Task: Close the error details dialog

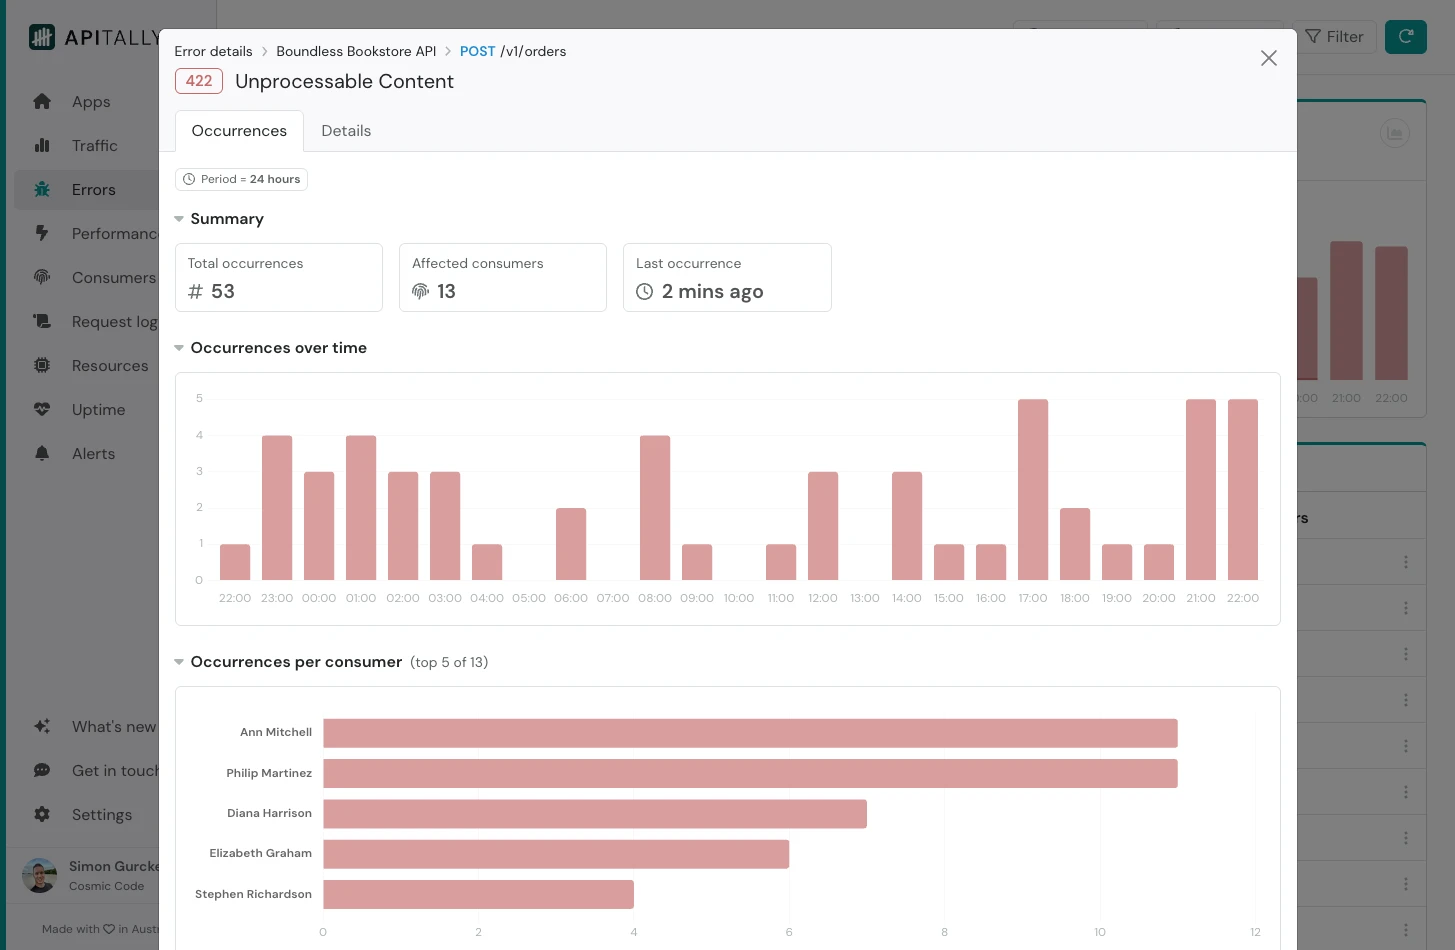Action: point(1268,58)
